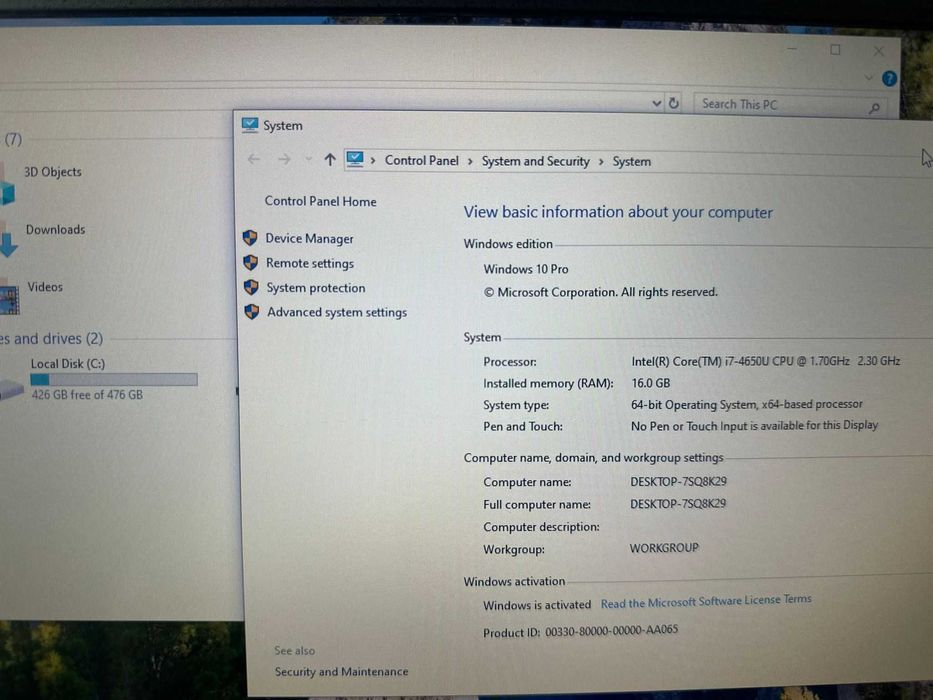Viewport: 933px width, 700px height.
Task: Click the '426 GB free of 476 GB' text
Action: (87, 395)
